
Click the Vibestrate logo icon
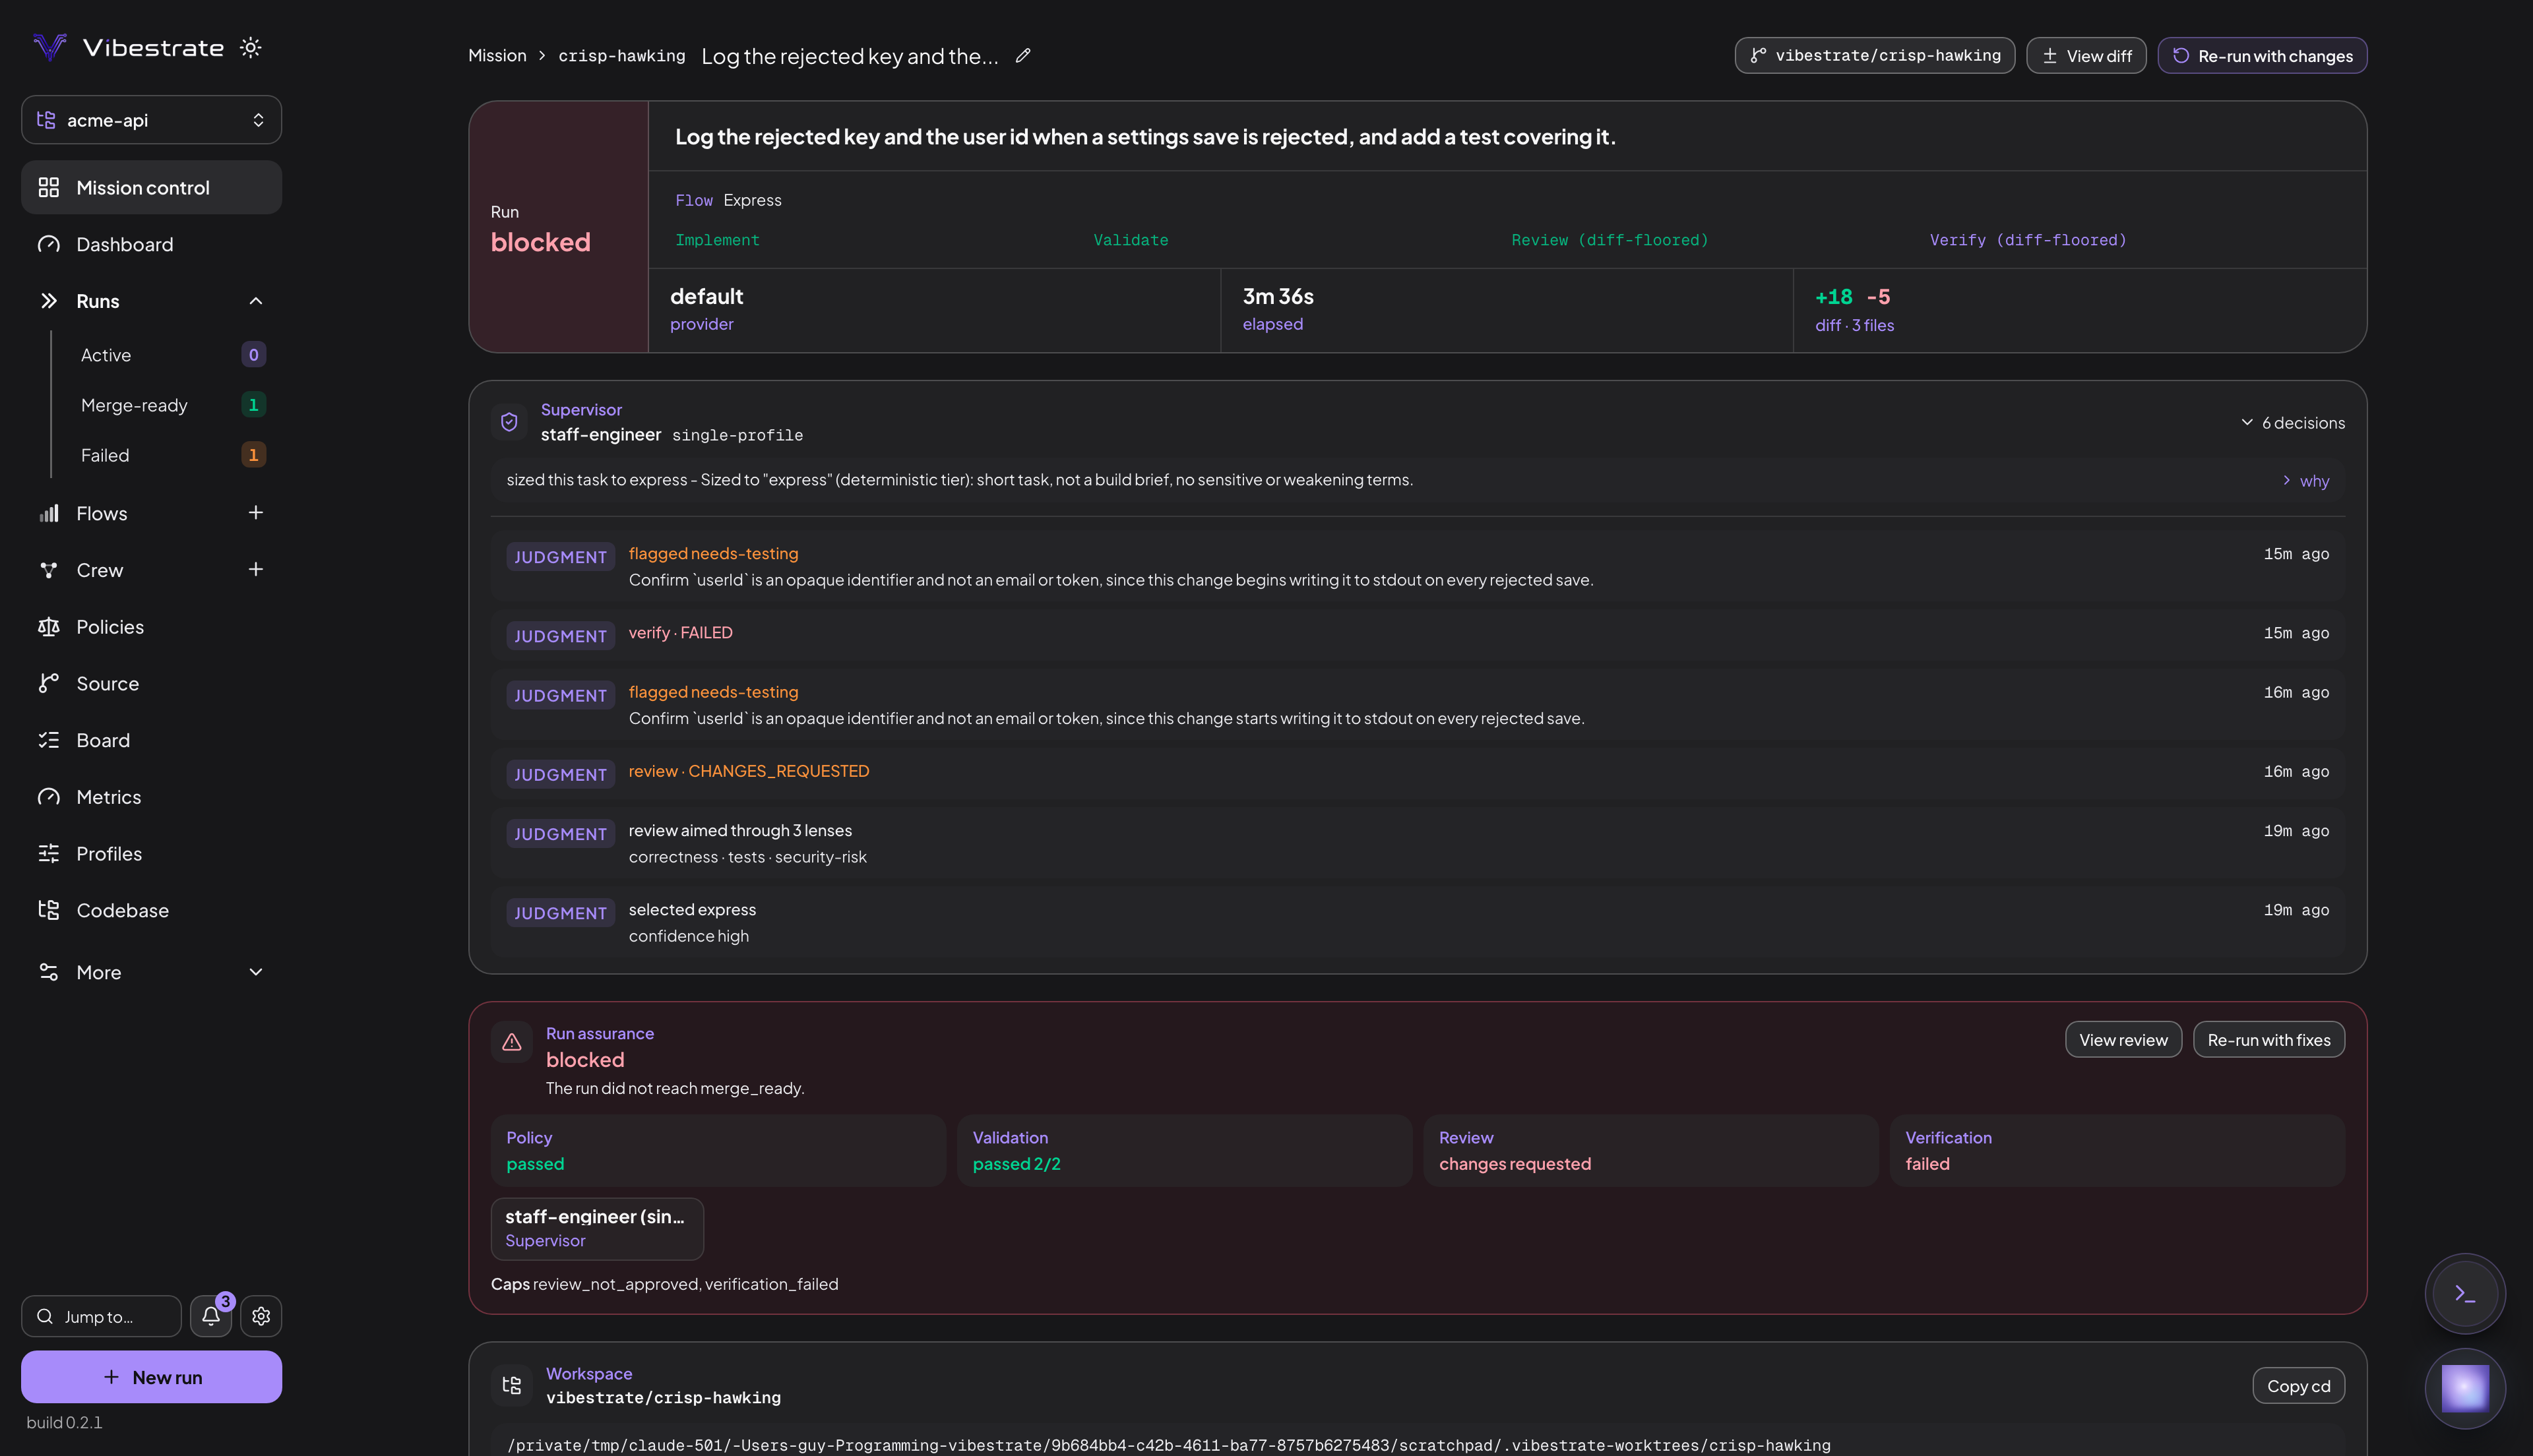pyautogui.click(x=49, y=47)
